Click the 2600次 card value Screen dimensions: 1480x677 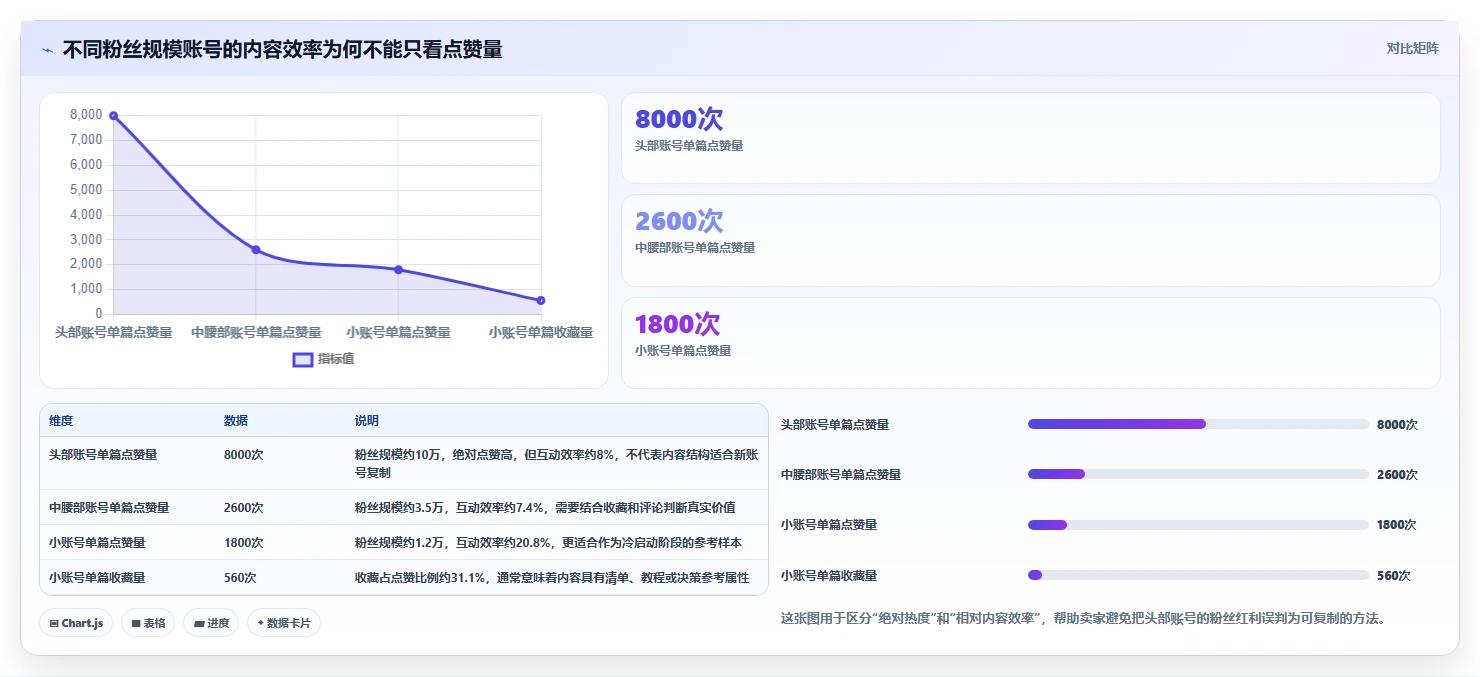pos(679,221)
